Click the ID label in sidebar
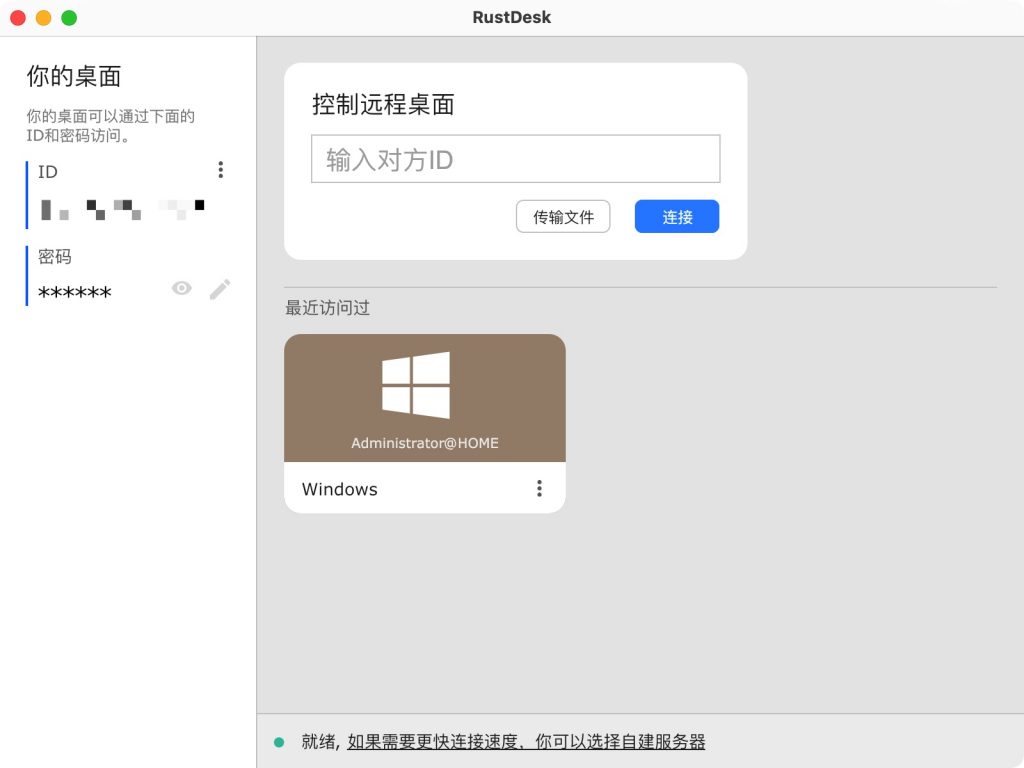This screenshot has width=1024, height=768. click(48, 172)
